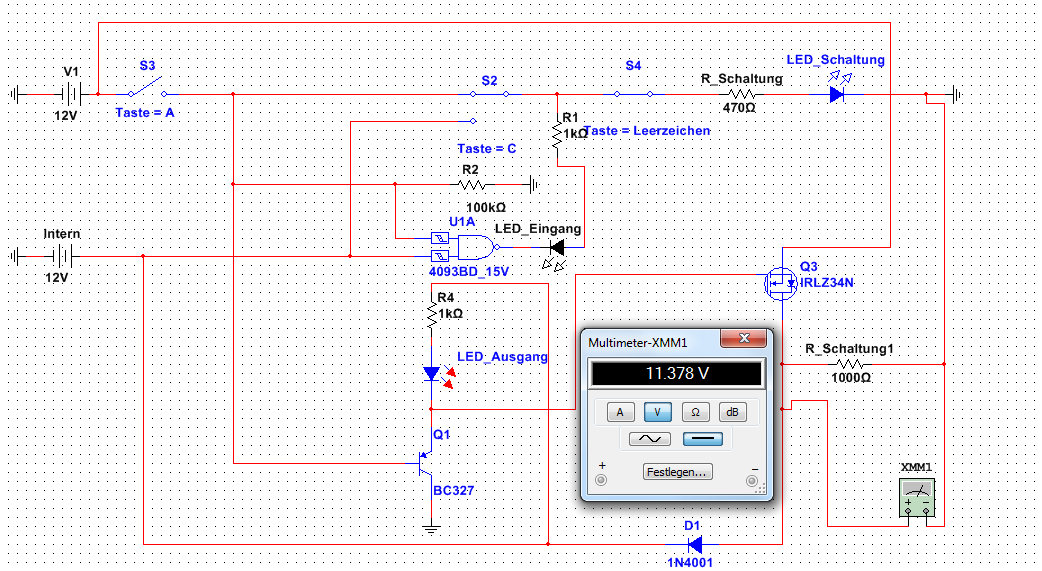
Task: Select the U1A NAND gate symbol
Action: click(x=465, y=247)
